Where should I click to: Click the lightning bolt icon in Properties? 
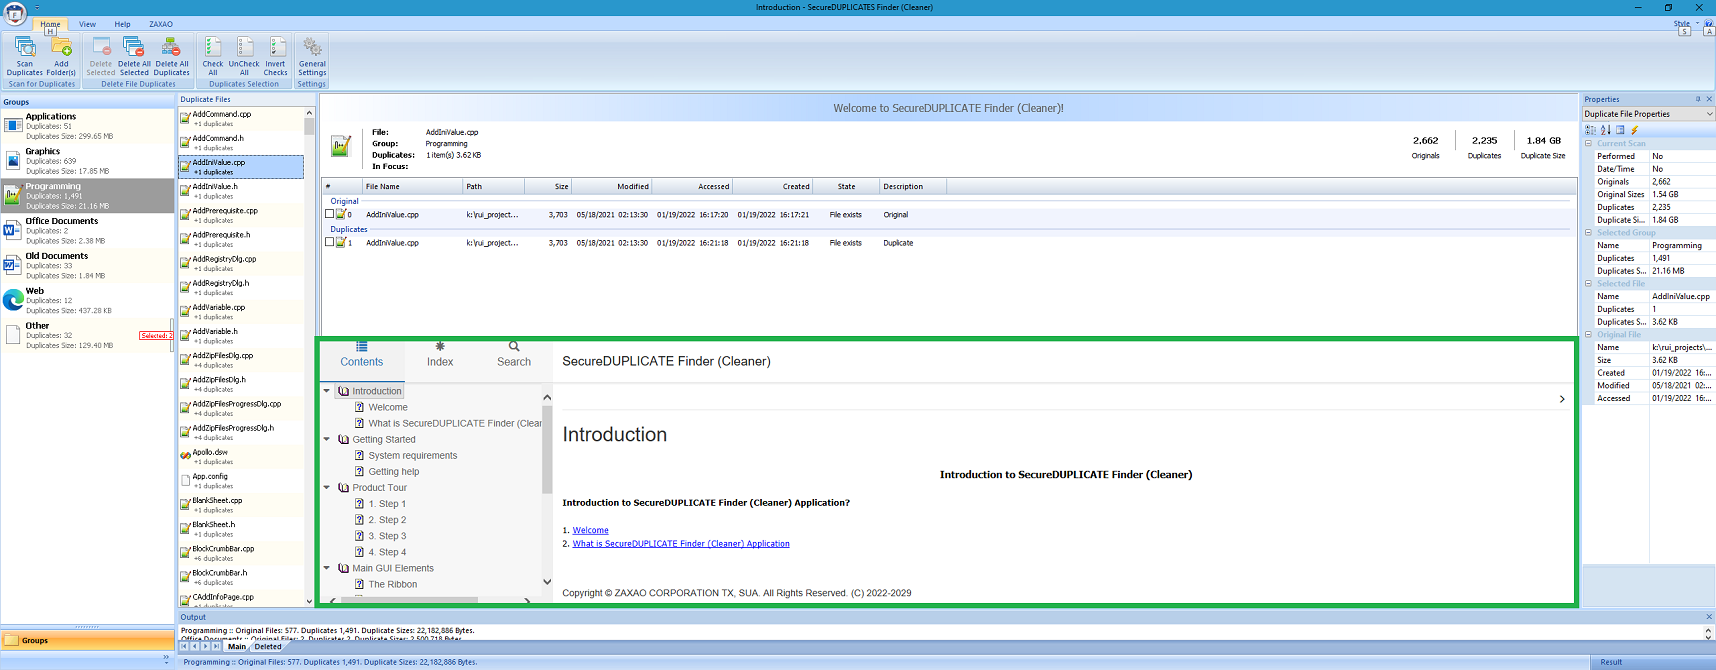pos(1635,130)
